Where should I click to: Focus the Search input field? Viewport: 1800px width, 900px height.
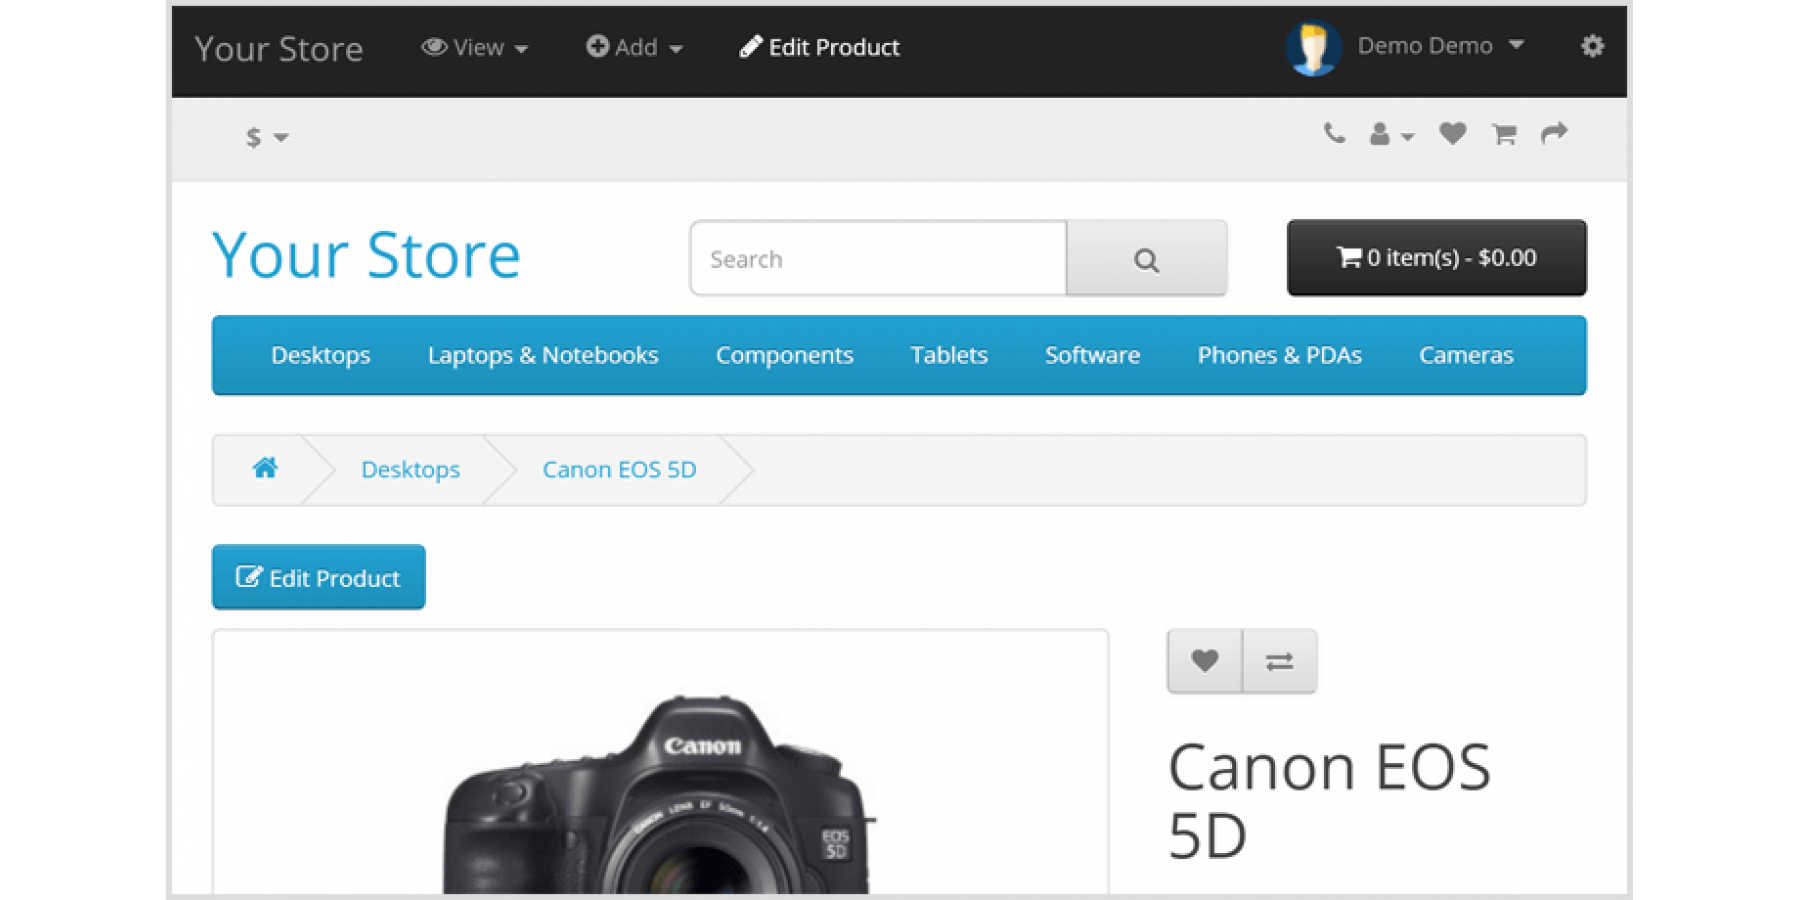[x=878, y=259]
